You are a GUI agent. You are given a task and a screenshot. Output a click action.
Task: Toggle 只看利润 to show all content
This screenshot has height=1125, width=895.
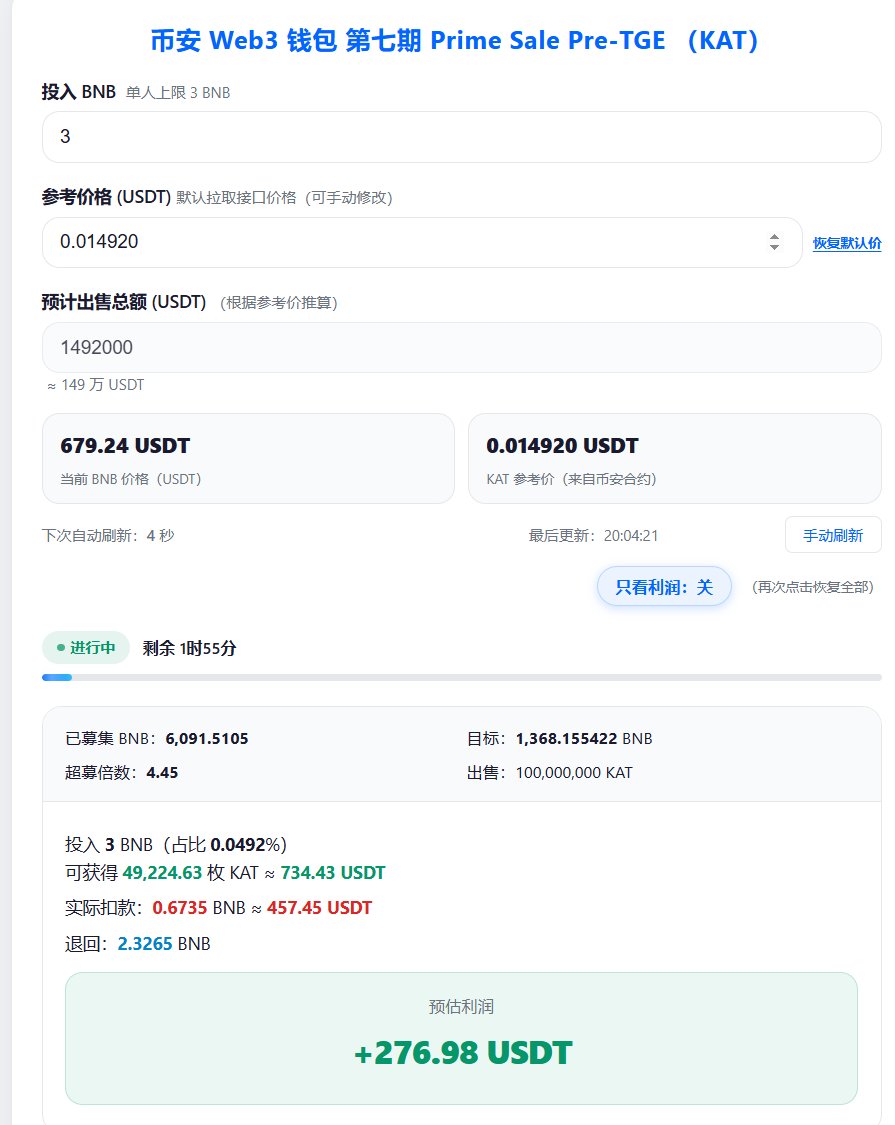tap(663, 586)
